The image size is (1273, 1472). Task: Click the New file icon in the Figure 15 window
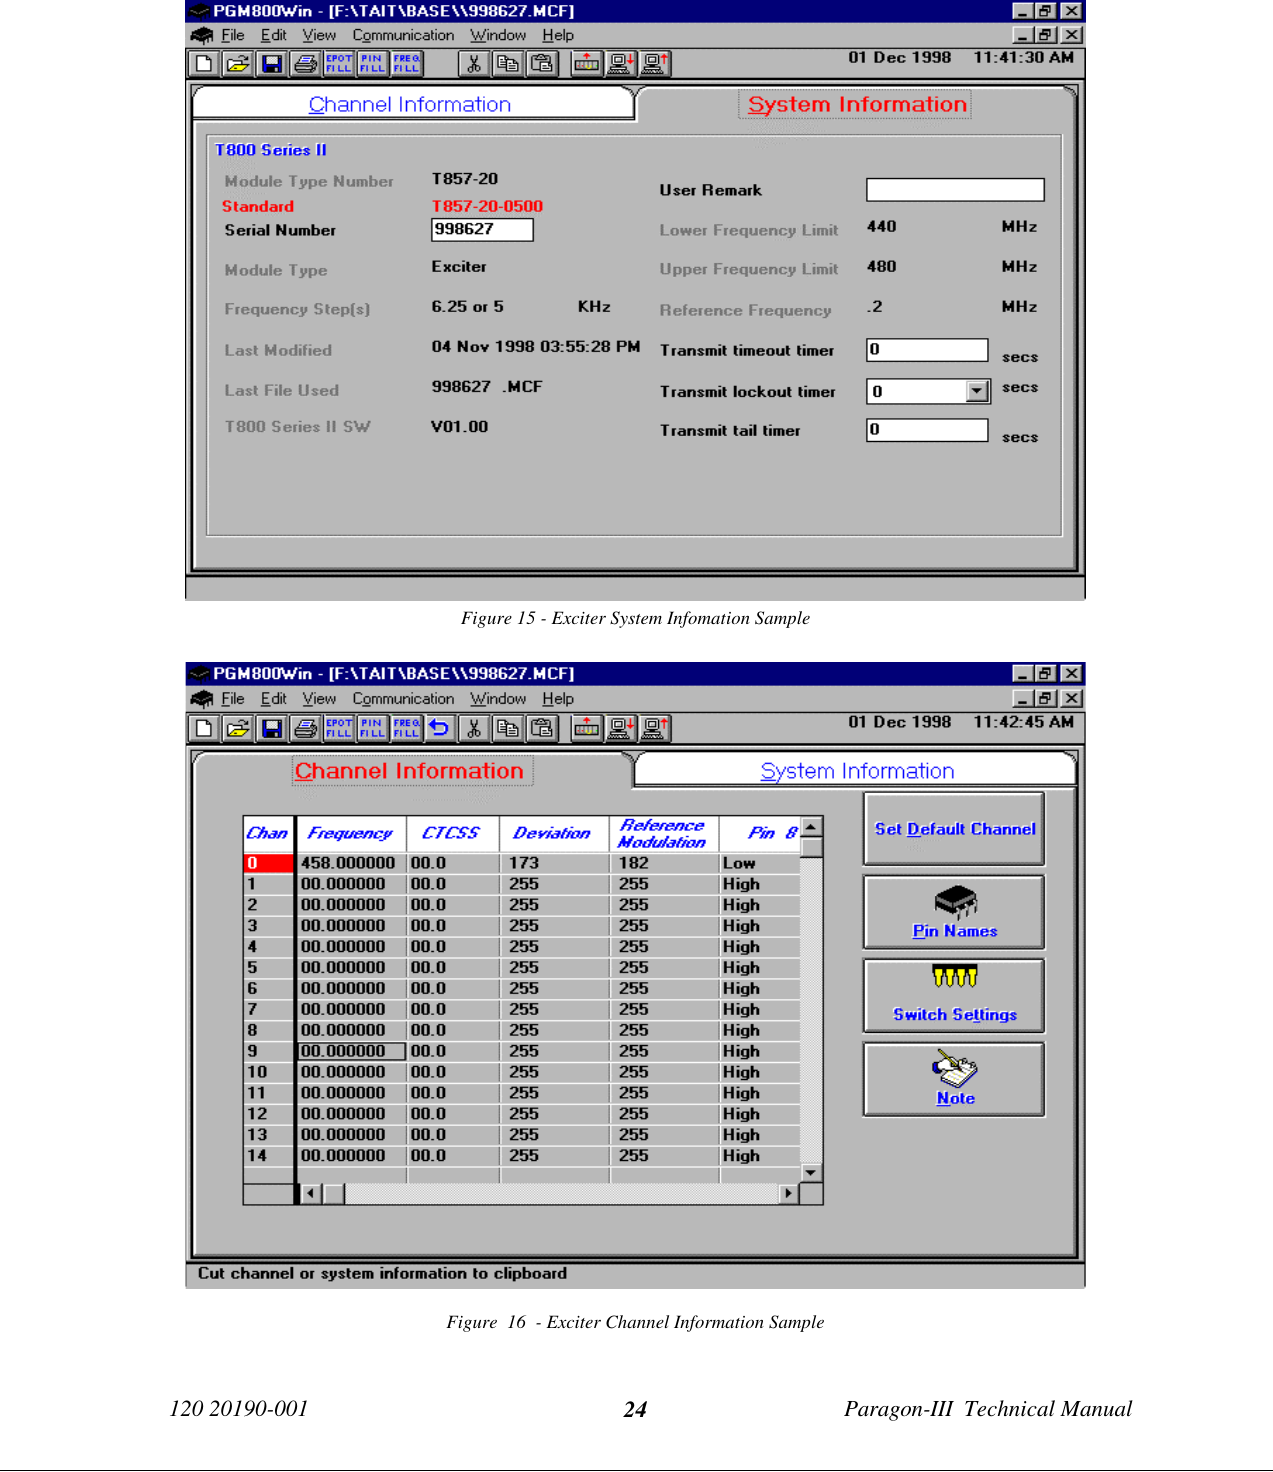click(204, 64)
